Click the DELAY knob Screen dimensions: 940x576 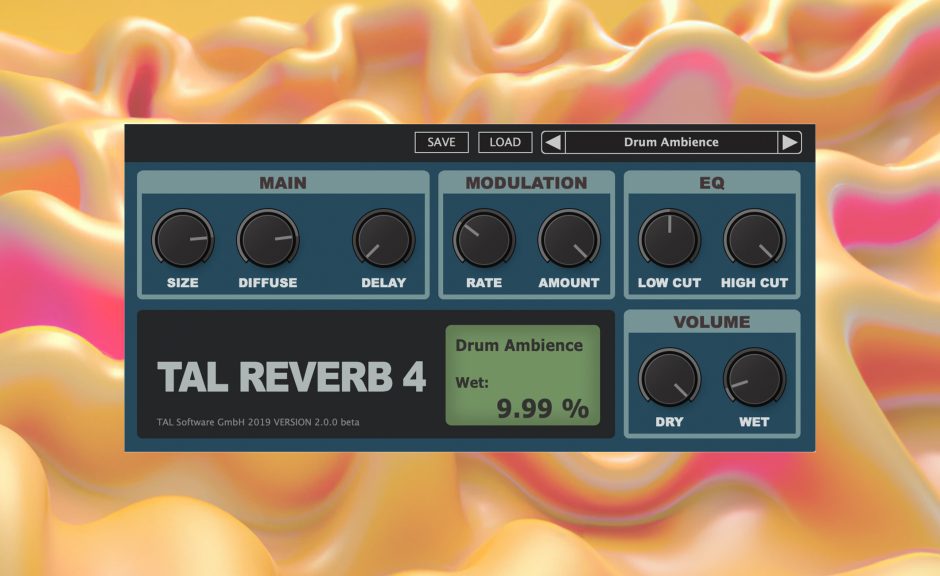[384, 240]
